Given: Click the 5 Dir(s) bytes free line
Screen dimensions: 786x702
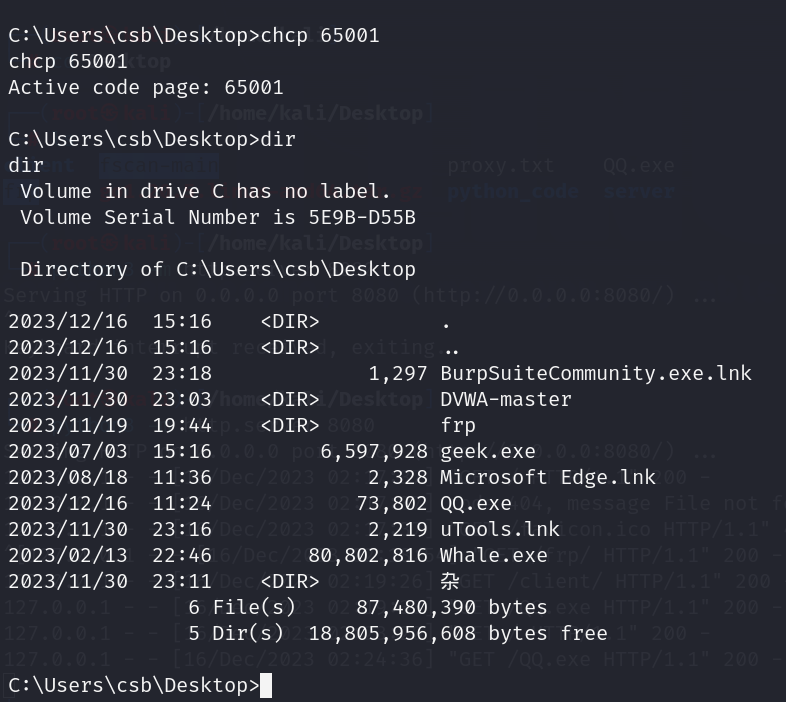Looking at the screenshot, I should pos(398,634).
